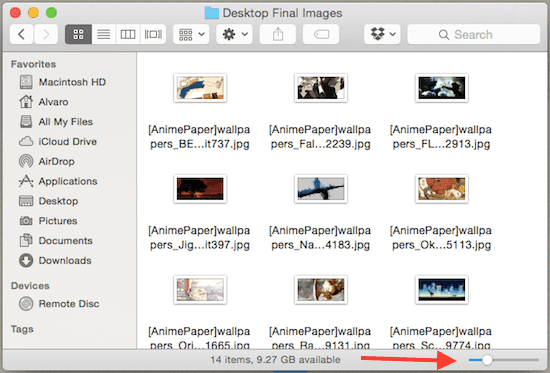The image size is (550, 373).
Task: Click the iCloud Drive cloud icon
Action: (26, 142)
